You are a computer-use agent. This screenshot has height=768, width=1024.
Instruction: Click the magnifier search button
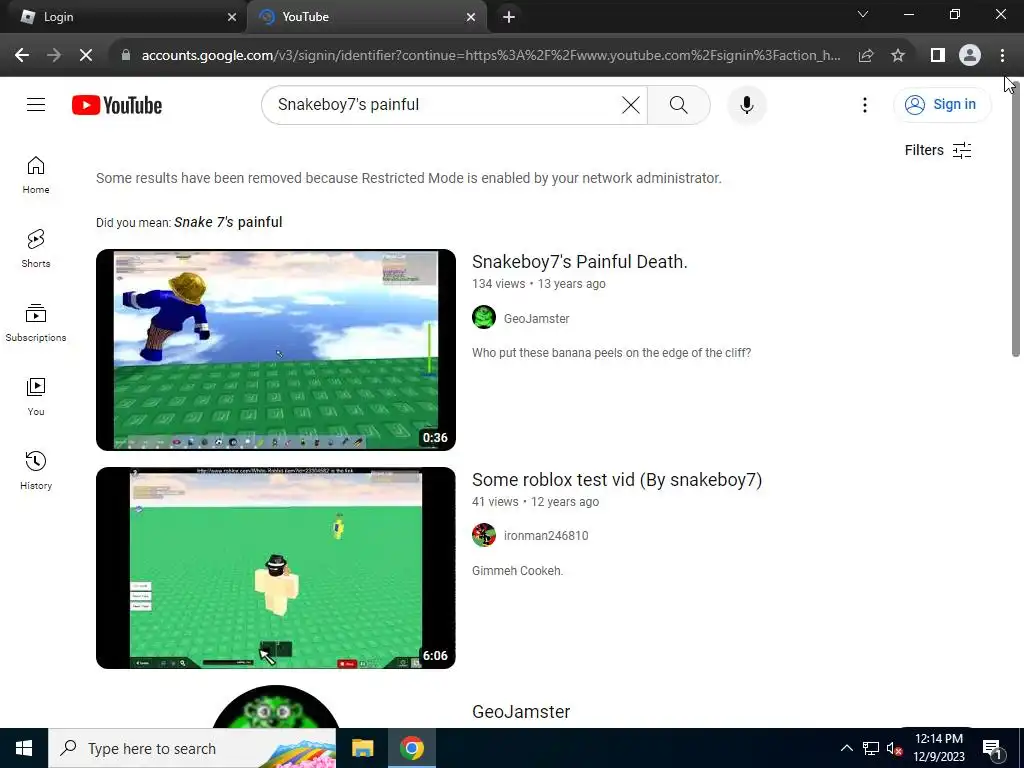[x=679, y=104]
